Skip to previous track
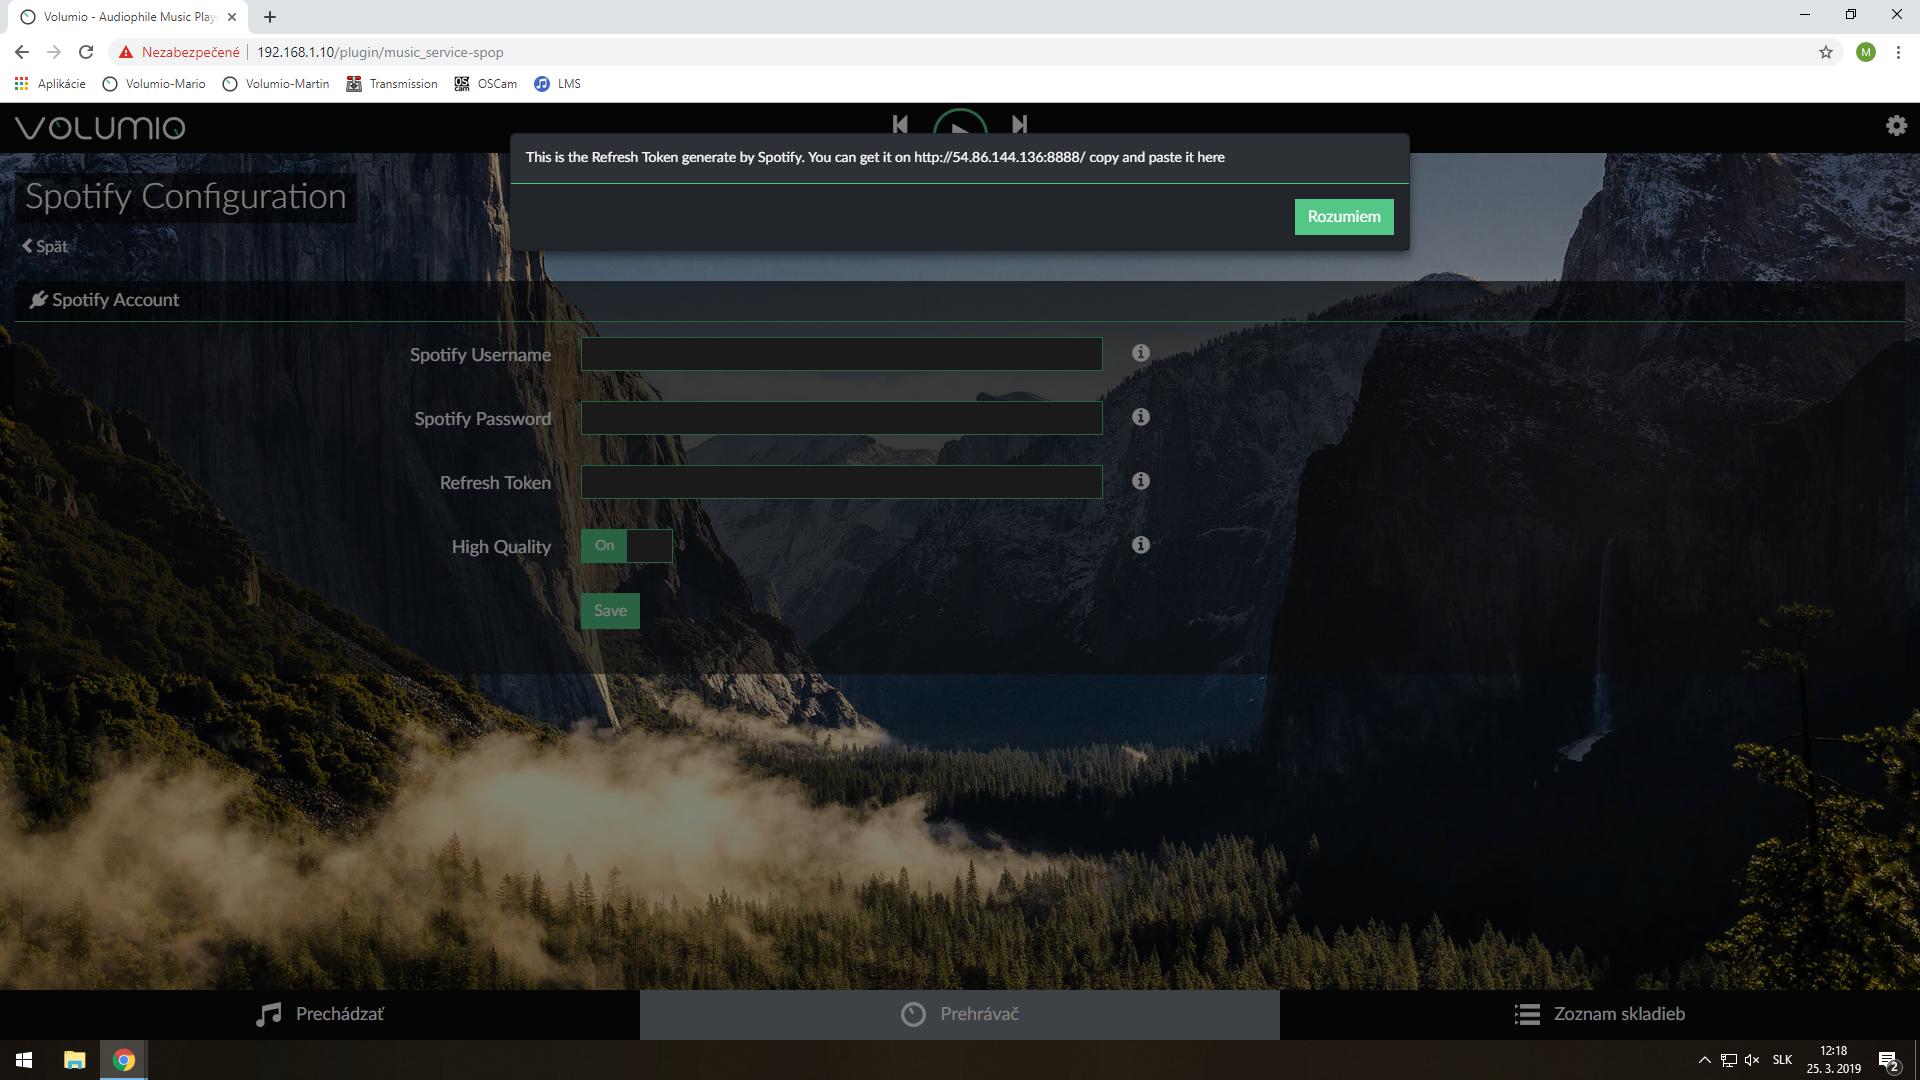 (900, 125)
